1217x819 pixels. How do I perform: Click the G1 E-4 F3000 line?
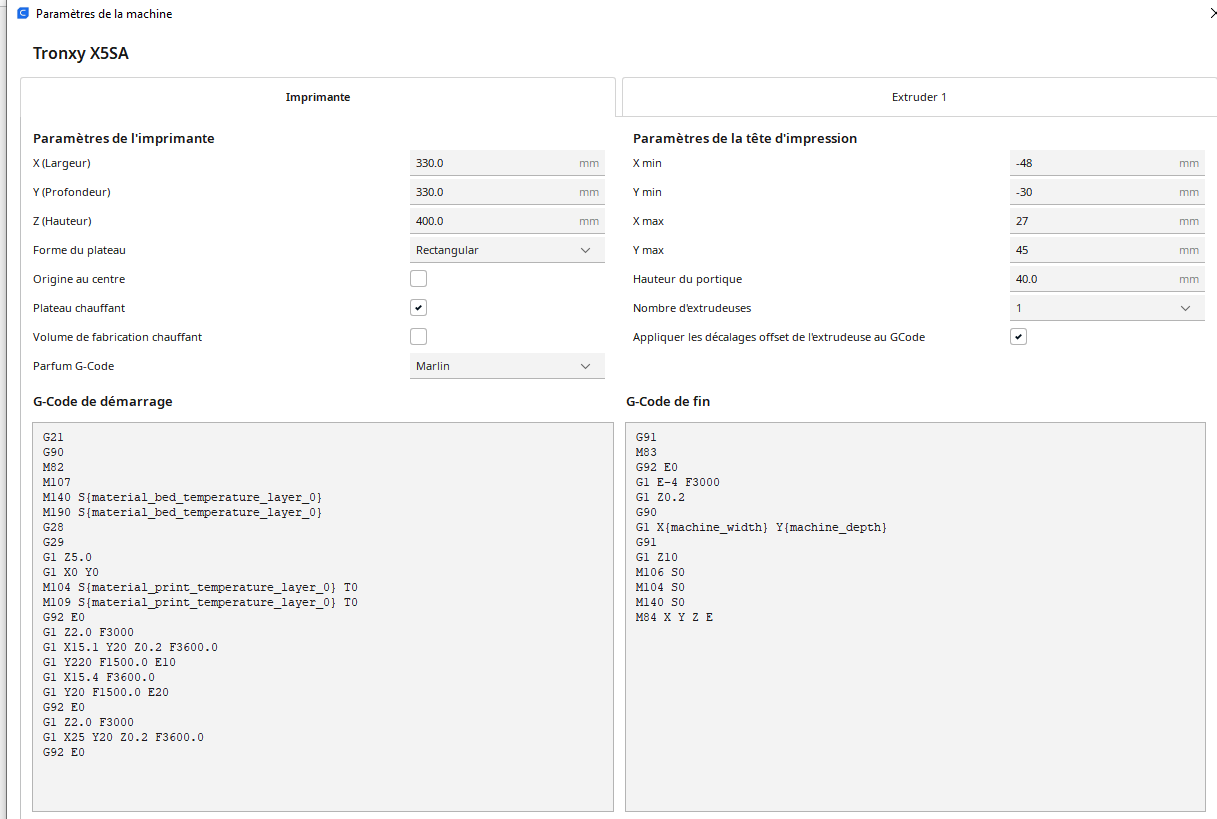click(678, 482)
